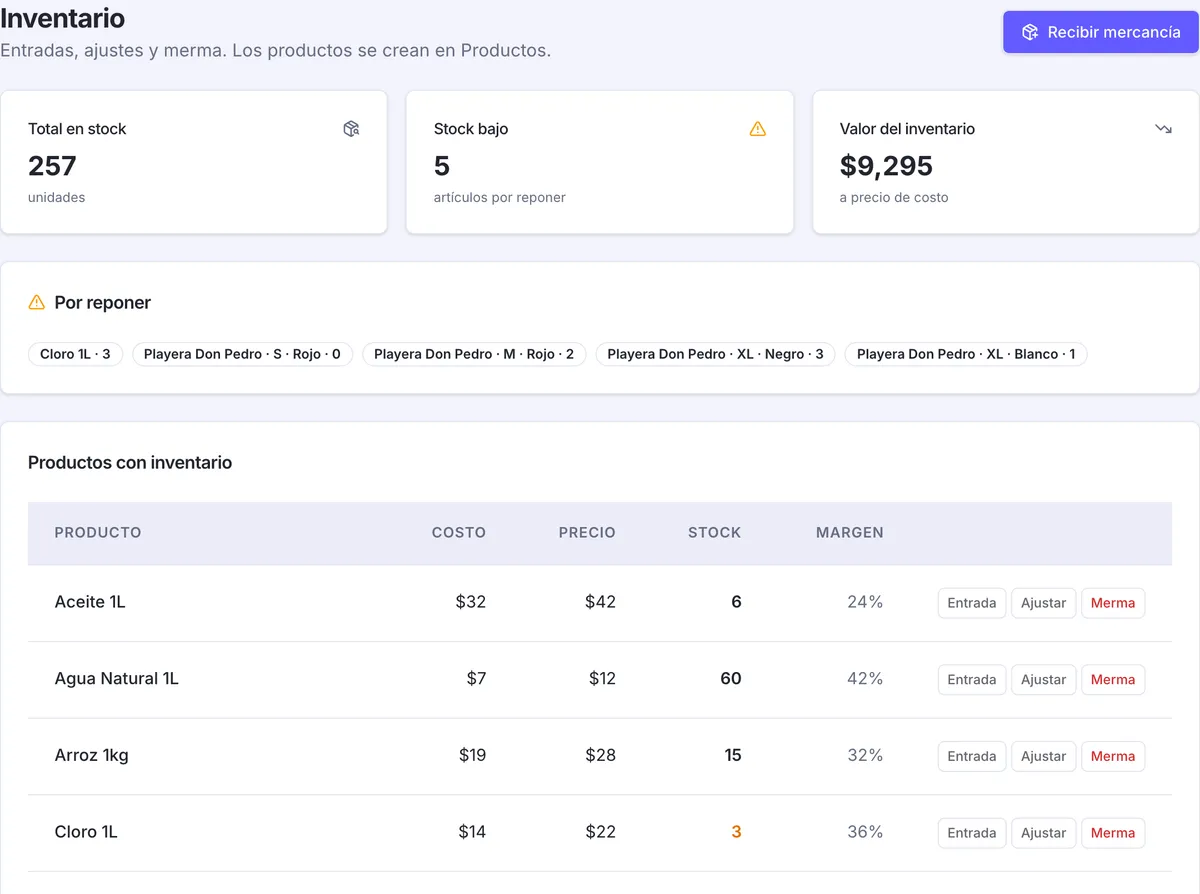Click the Cloro 1L product name in table
Viewport: 1200px width, 894px height.
point(86,832)
